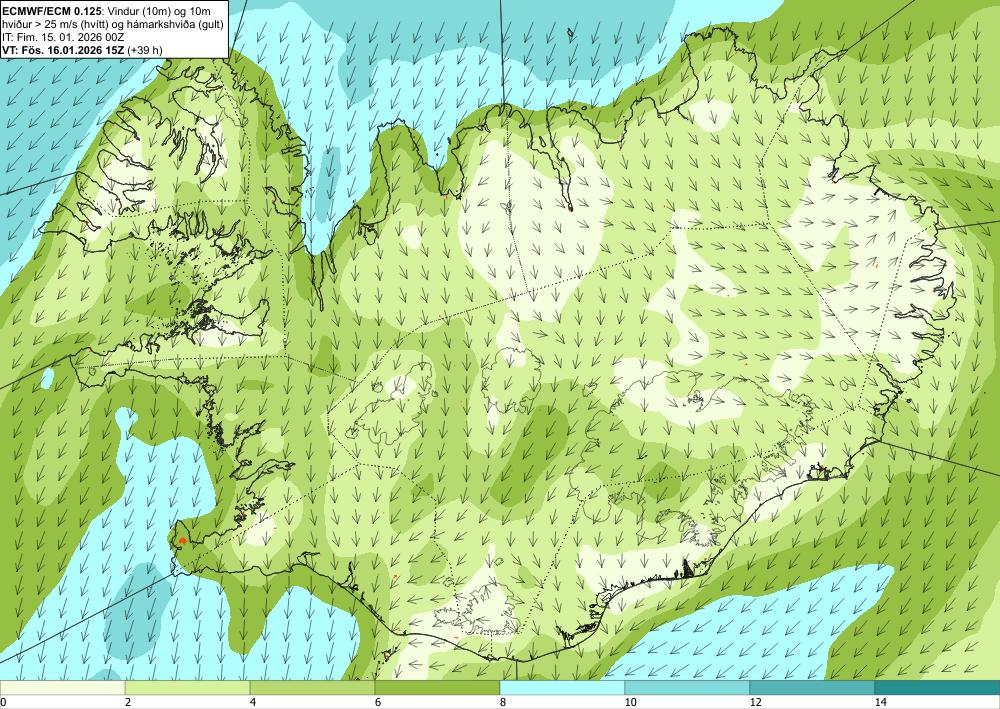
Task: Click the darkest teal swatch above 14 m/s
Action: tap(938, 688)
